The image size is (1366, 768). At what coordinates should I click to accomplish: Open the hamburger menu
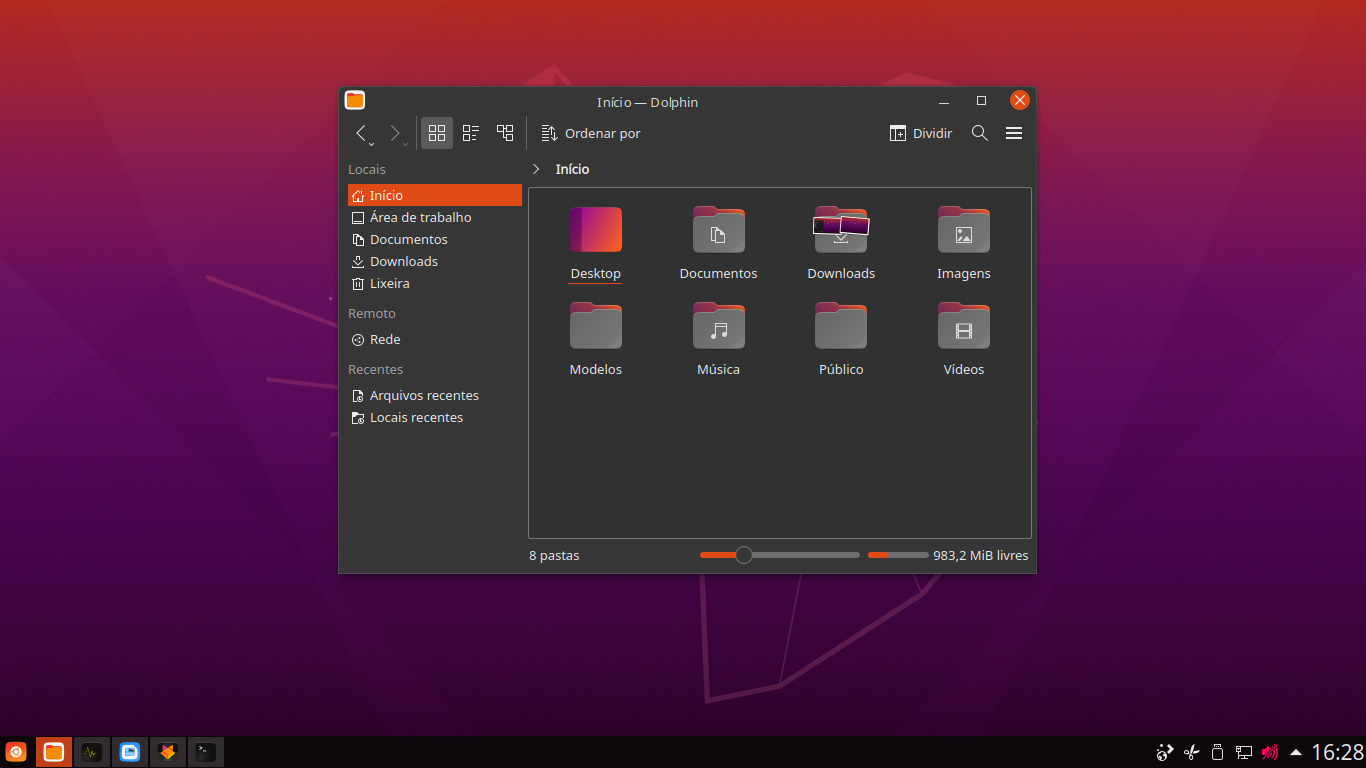[1014, 133]
